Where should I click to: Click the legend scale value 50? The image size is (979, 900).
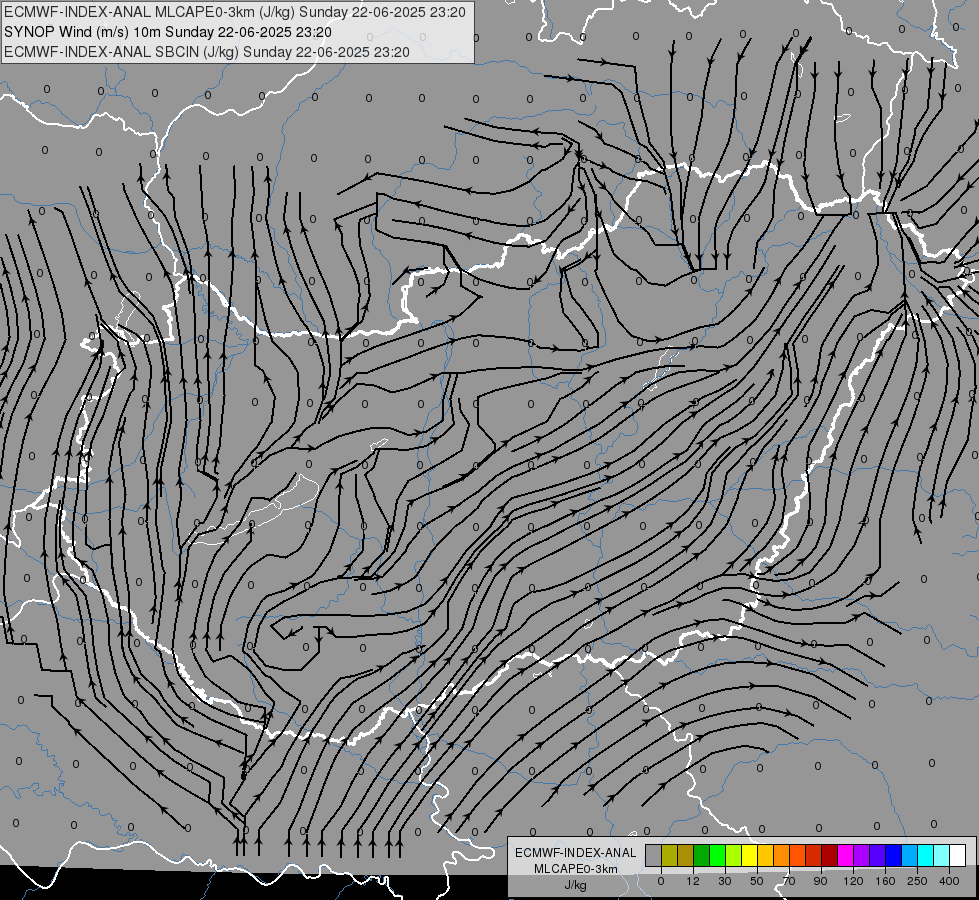(x=757, y=881)
